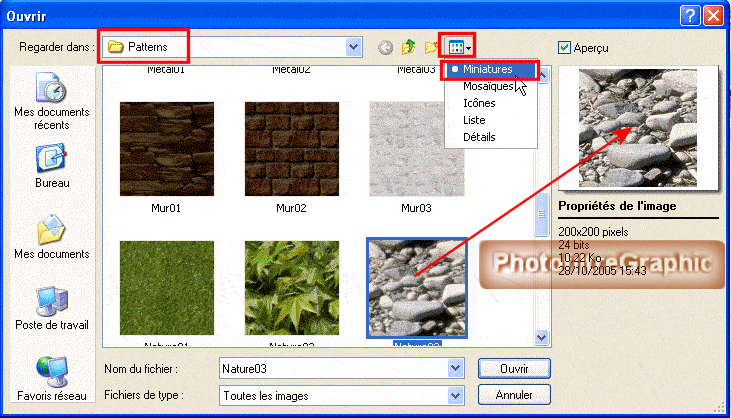Expand the Regarder dans folder dropdown
This screenshot has height=418, width=731.
click(353, 47)
